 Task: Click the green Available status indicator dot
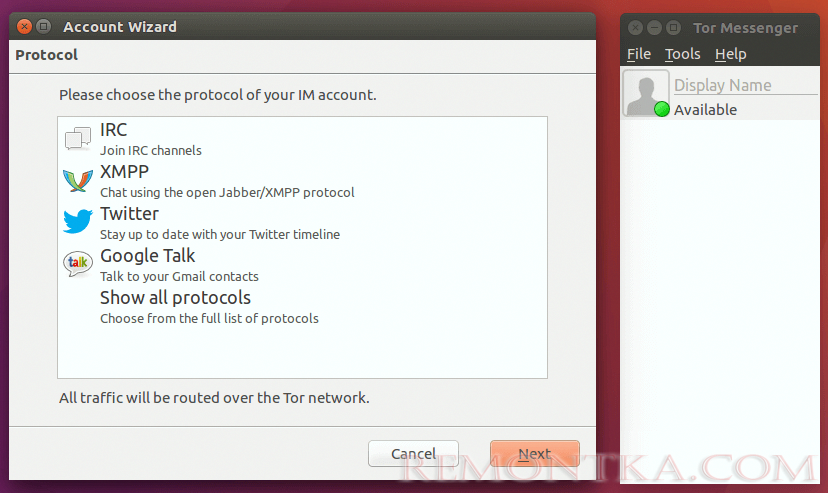point(662,109)
